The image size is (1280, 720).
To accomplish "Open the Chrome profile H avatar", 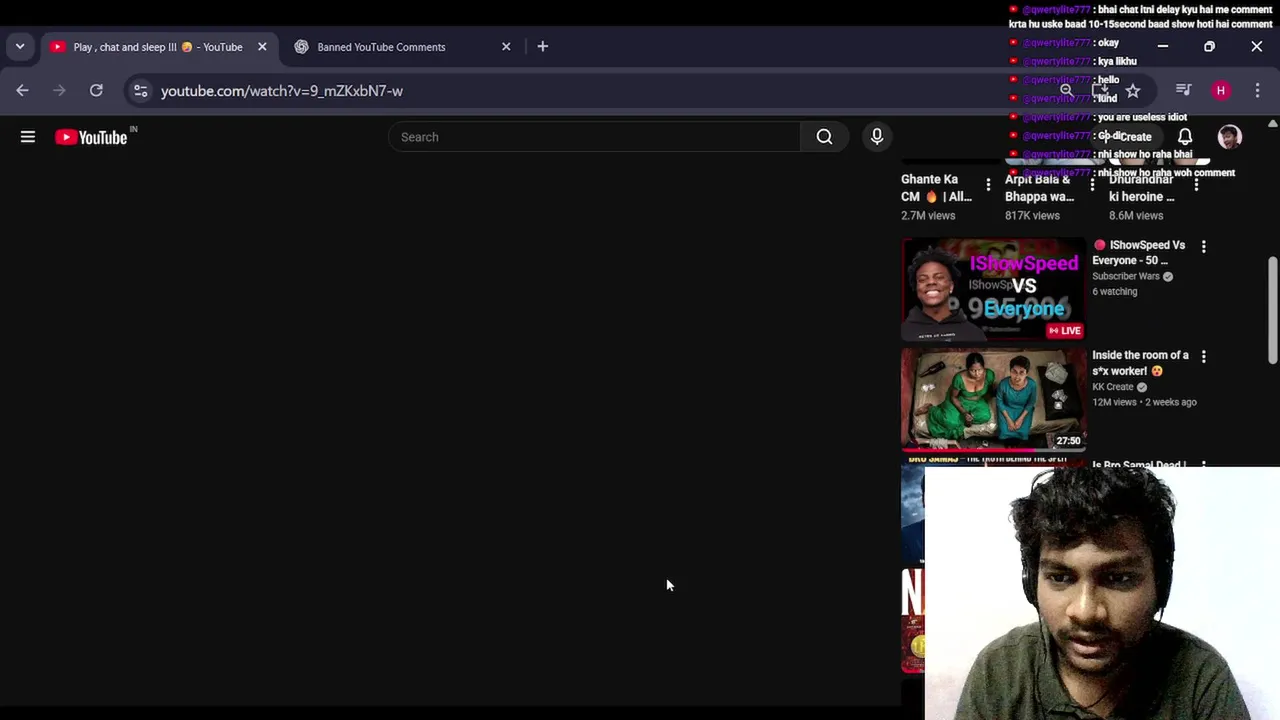I will 1221,91.
